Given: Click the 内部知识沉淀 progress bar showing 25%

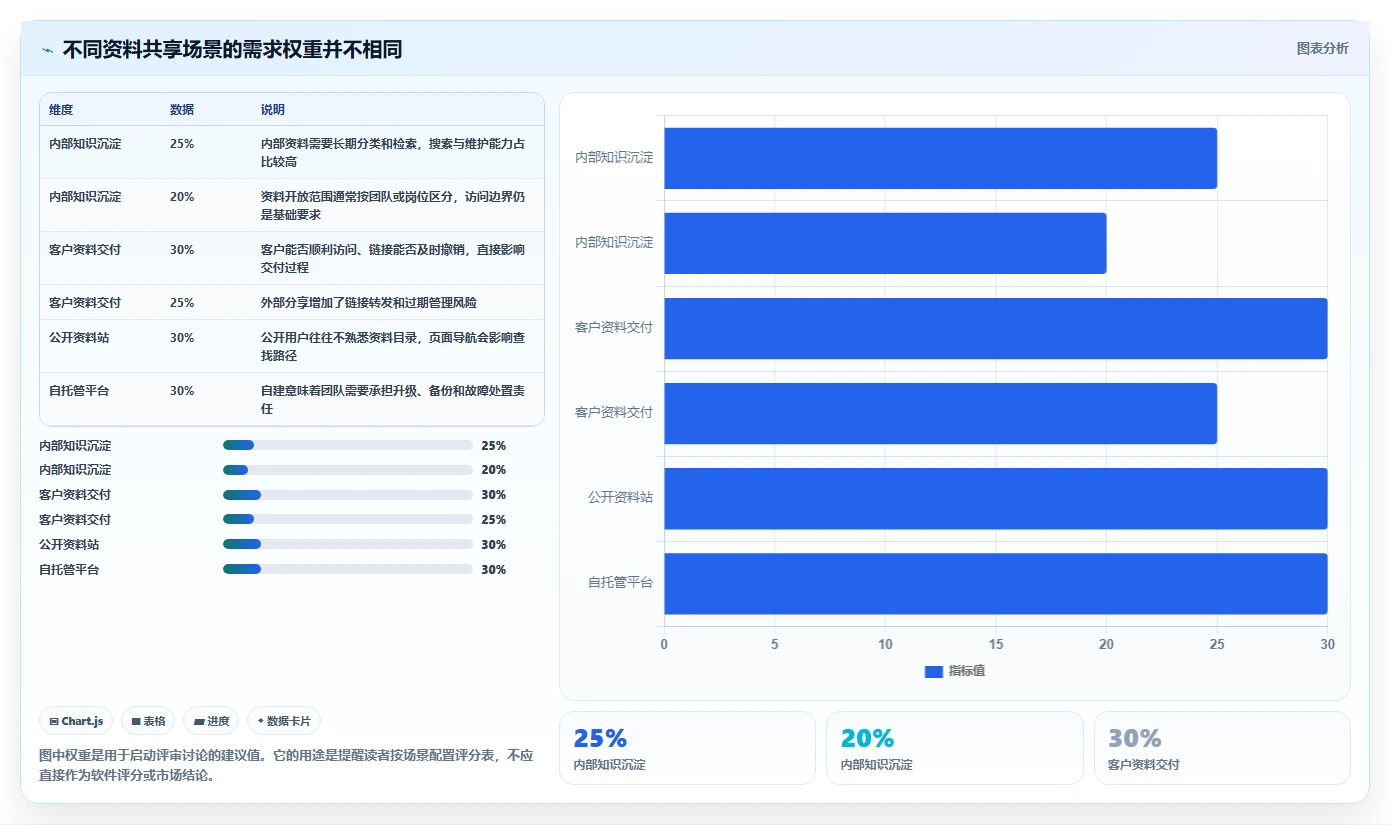Looking at the screenshot, I should click(348, 445).
